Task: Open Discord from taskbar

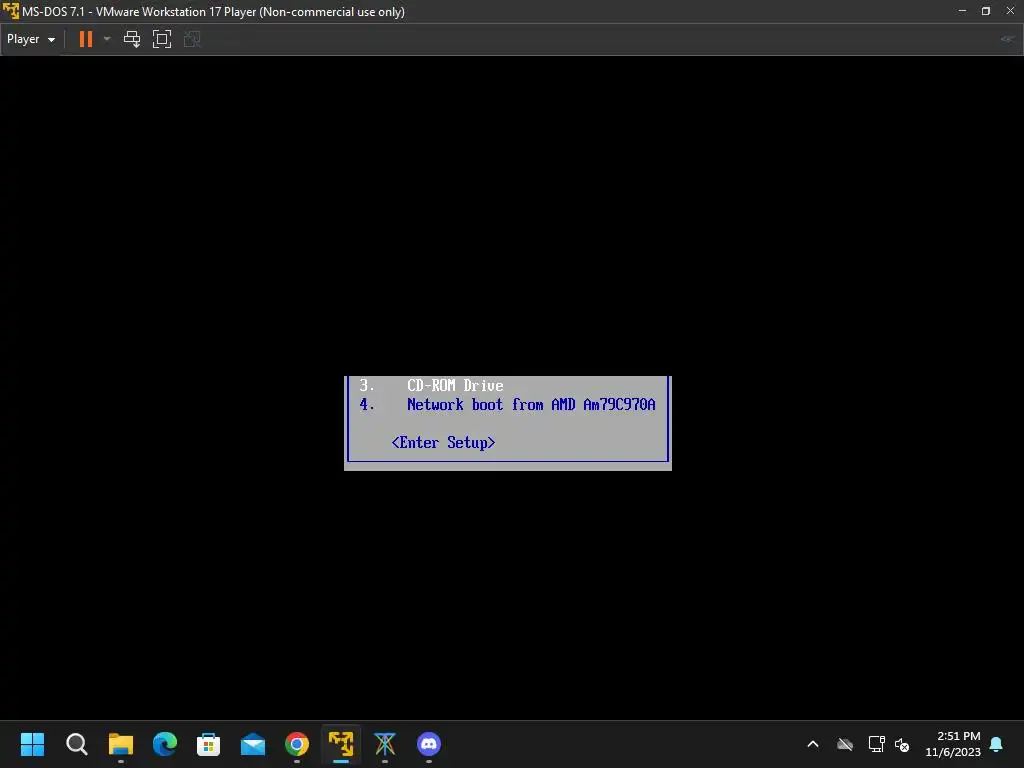Action: pyautogui.click(x=429, y=744)
